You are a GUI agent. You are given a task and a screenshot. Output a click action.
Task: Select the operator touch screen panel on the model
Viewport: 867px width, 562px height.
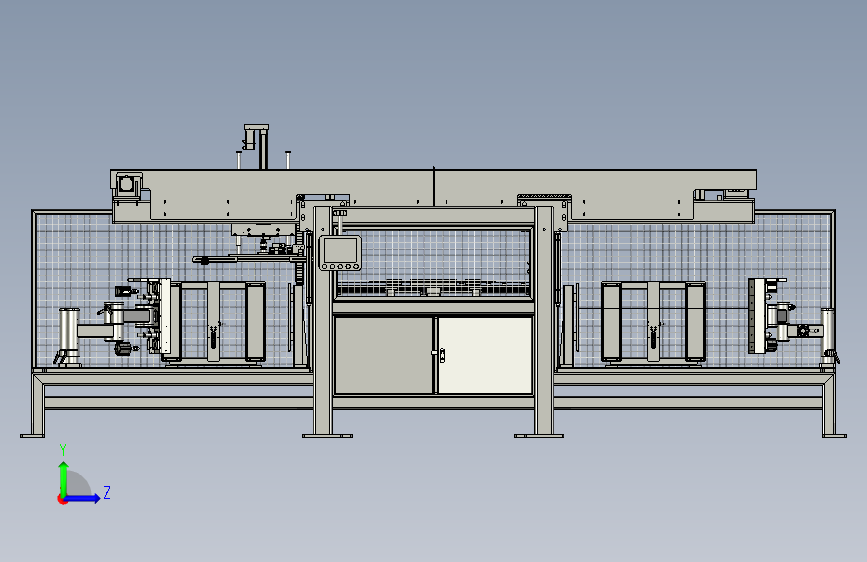[340, 253]
